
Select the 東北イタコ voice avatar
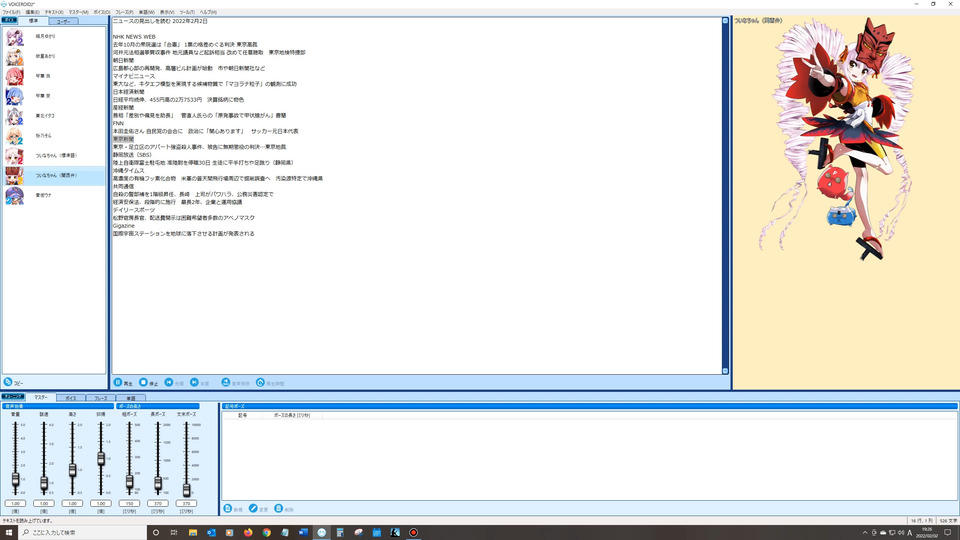(x=15, y=116)
